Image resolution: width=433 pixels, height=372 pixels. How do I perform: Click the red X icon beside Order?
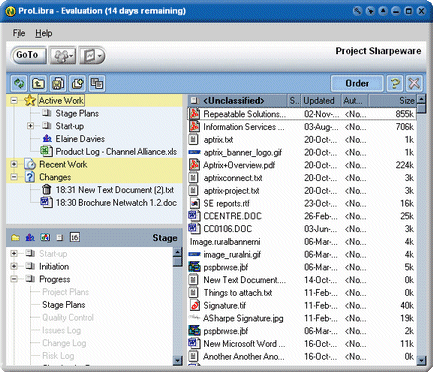[x=414, y=83]
